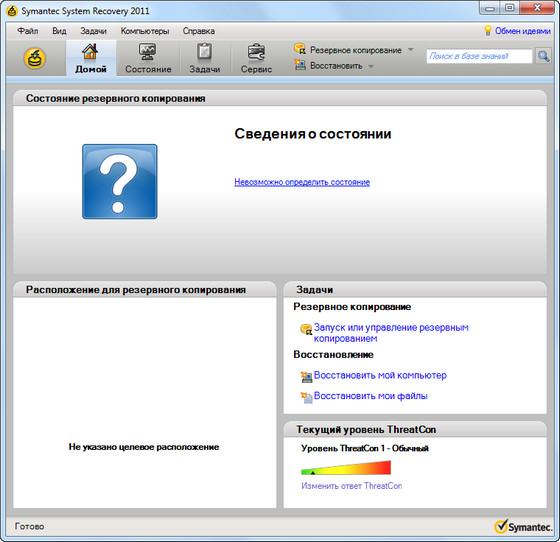560x542 pixels.
Task: Switch to the Состояние tab
Action: [148, 58]
